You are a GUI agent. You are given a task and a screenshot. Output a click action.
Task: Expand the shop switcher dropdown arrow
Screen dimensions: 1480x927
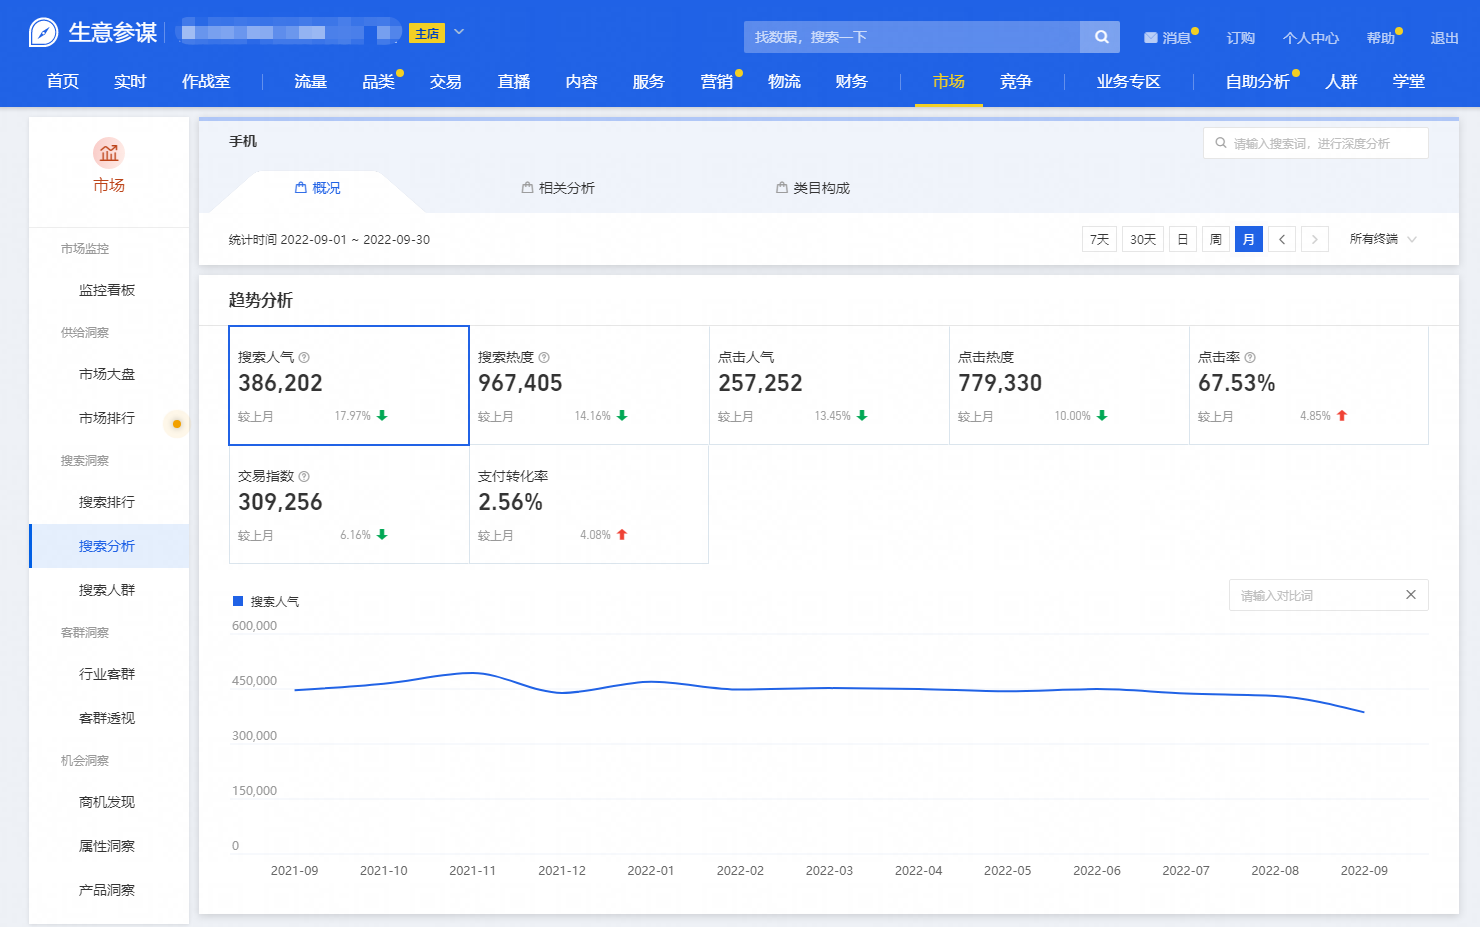tap(459, 32)
